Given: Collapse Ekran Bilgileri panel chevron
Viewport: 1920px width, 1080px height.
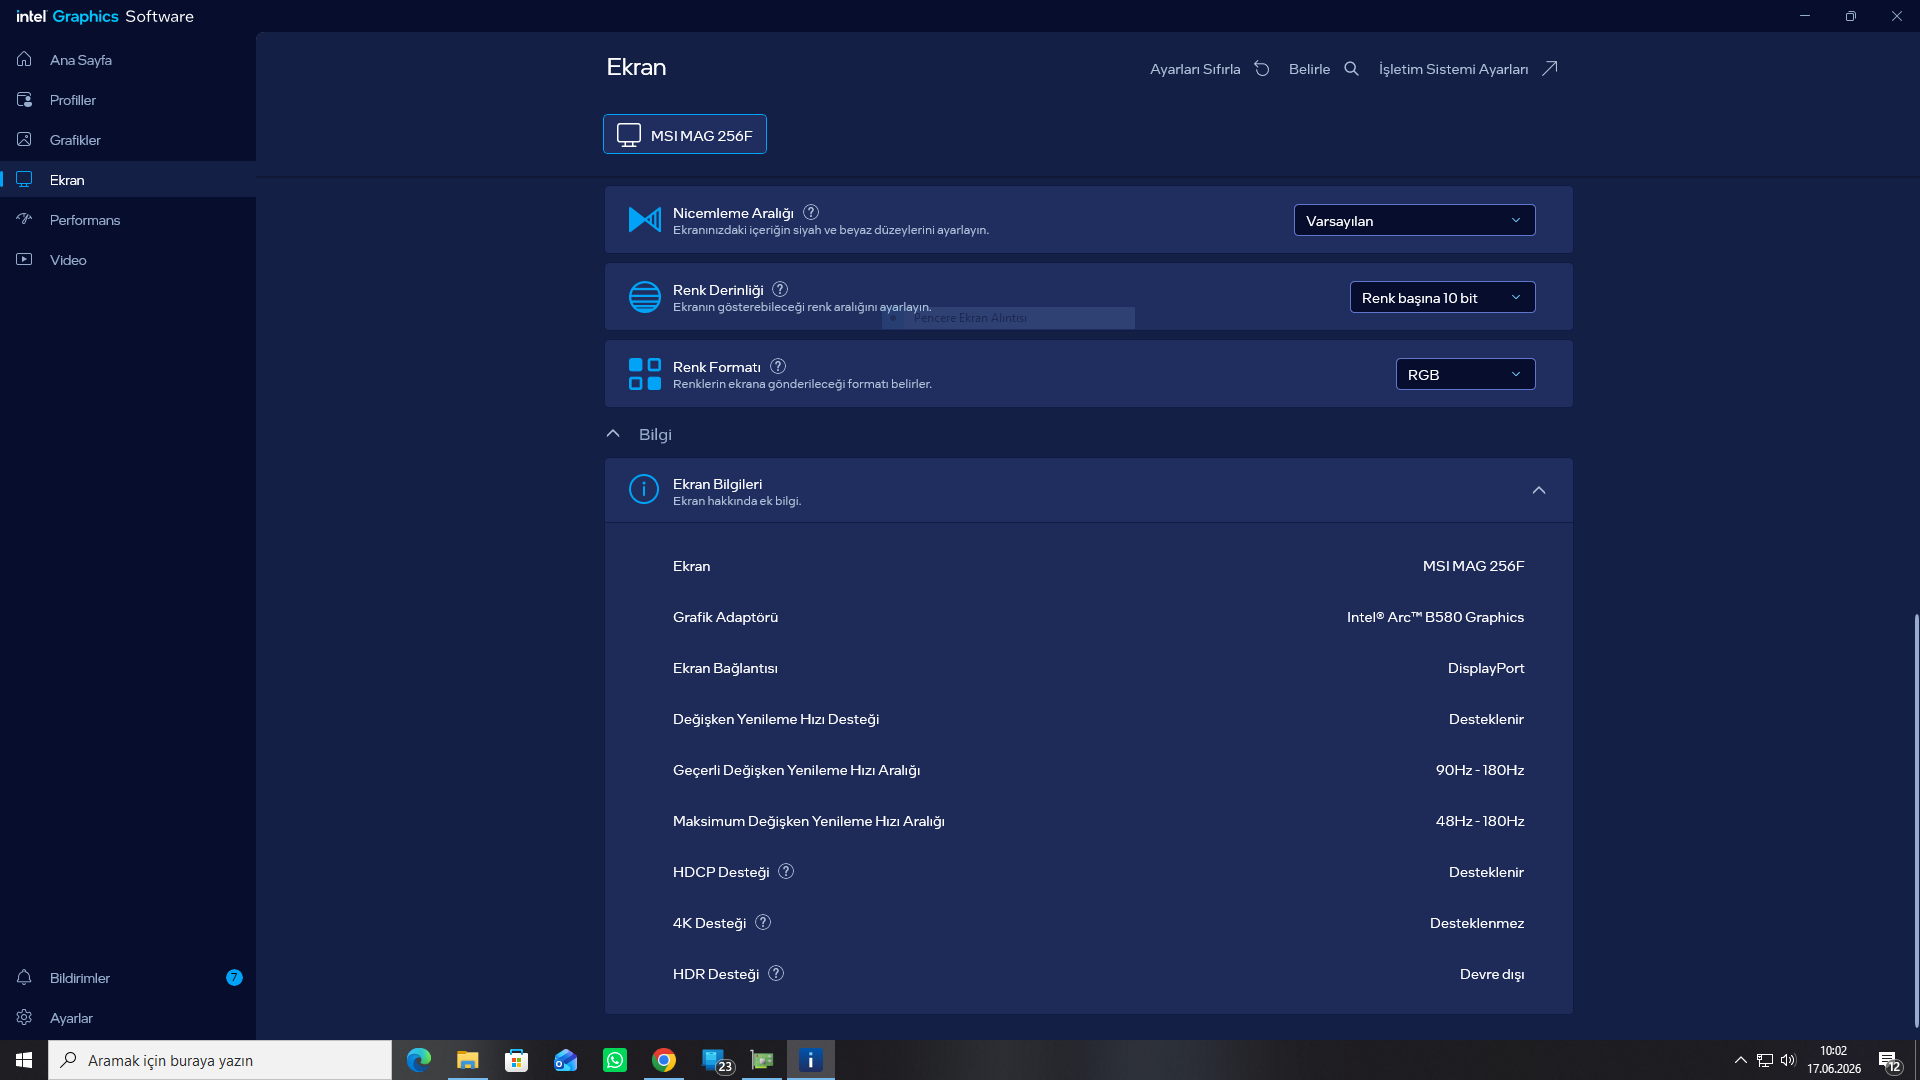Looking at the screenshot, I should coord(1539,490).
